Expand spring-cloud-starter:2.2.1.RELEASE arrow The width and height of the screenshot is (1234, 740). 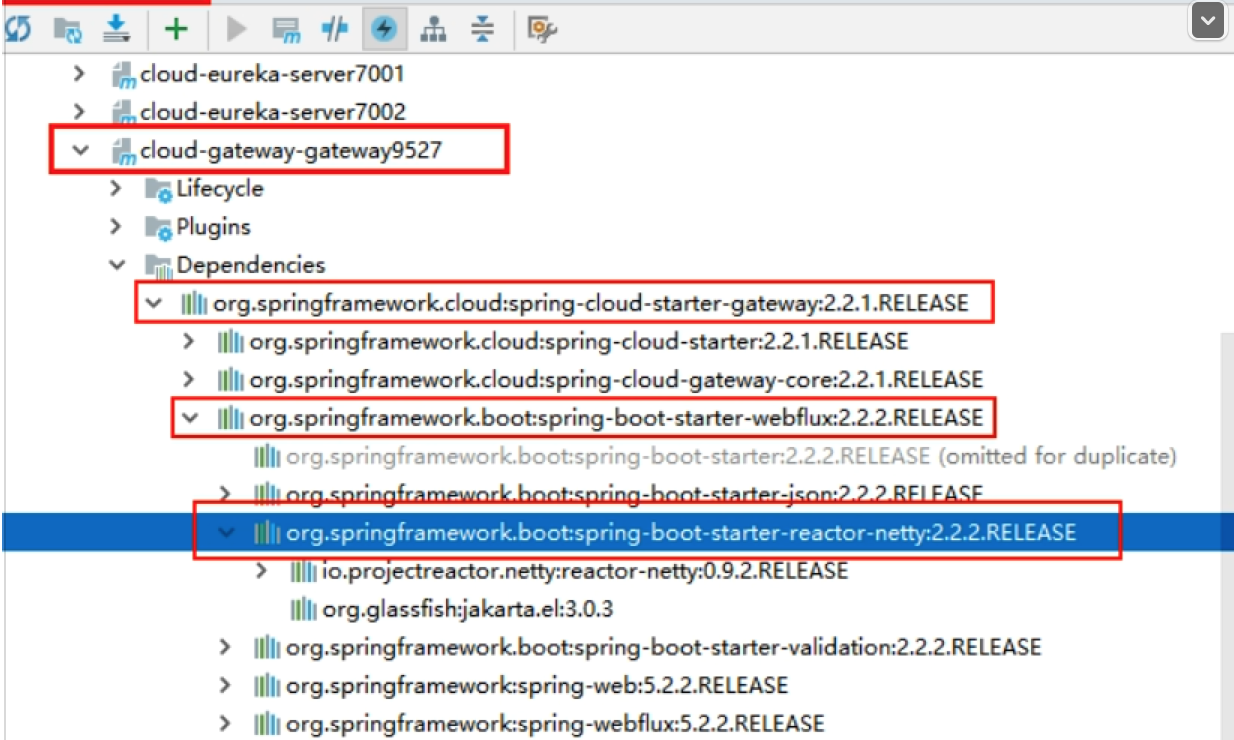[189, 342]
